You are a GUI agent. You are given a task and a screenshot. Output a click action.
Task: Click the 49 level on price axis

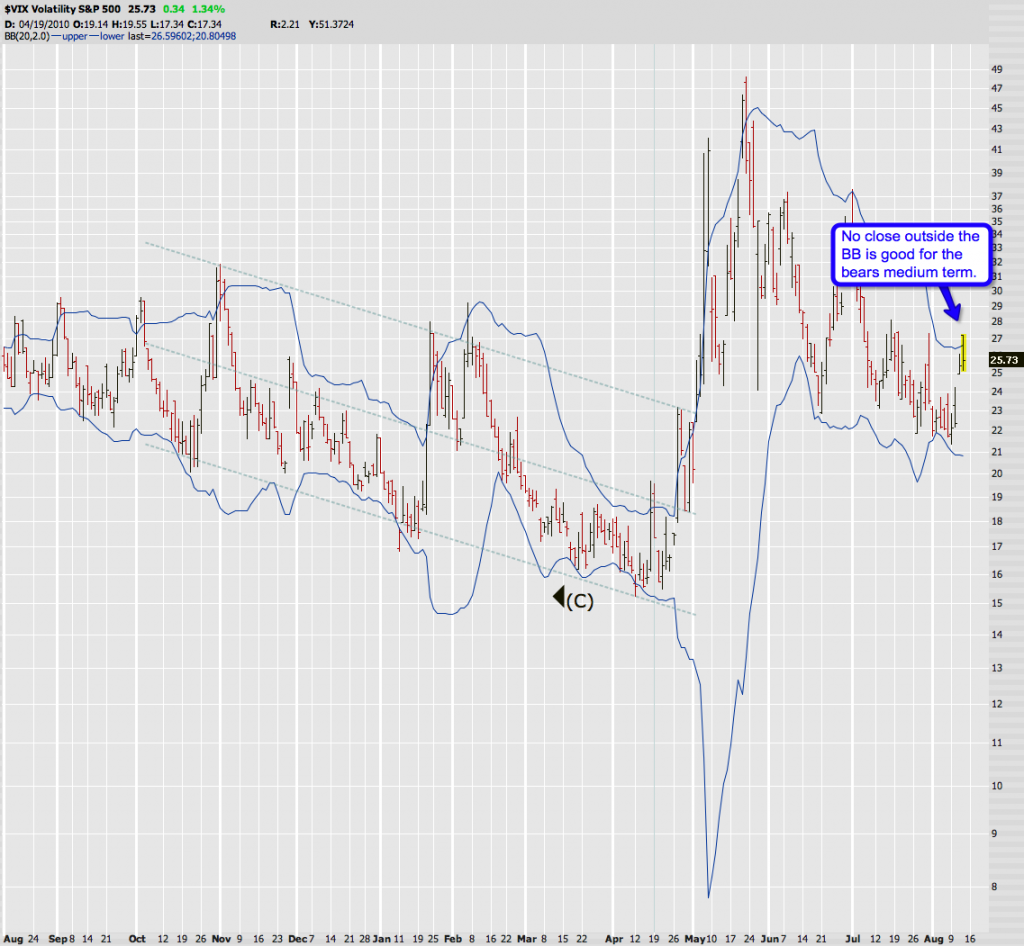click(995, 69)
